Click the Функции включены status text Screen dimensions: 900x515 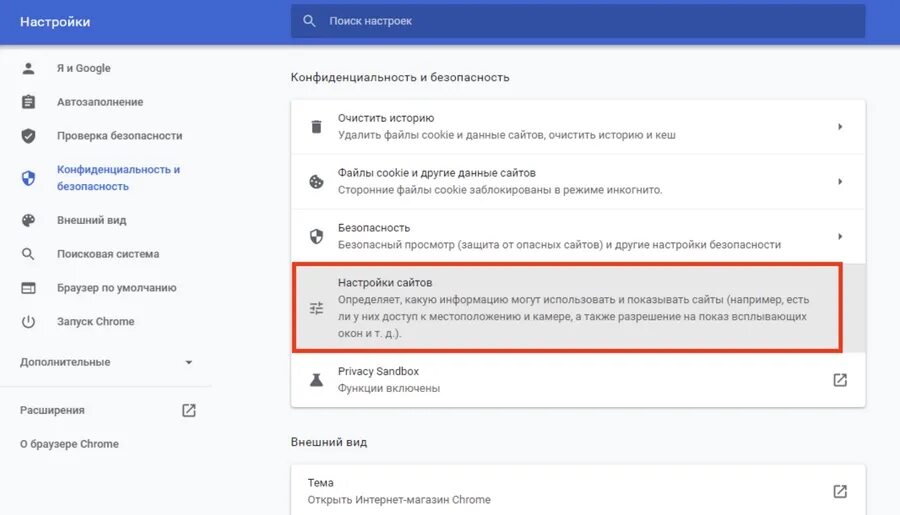[x=389, y=389]
